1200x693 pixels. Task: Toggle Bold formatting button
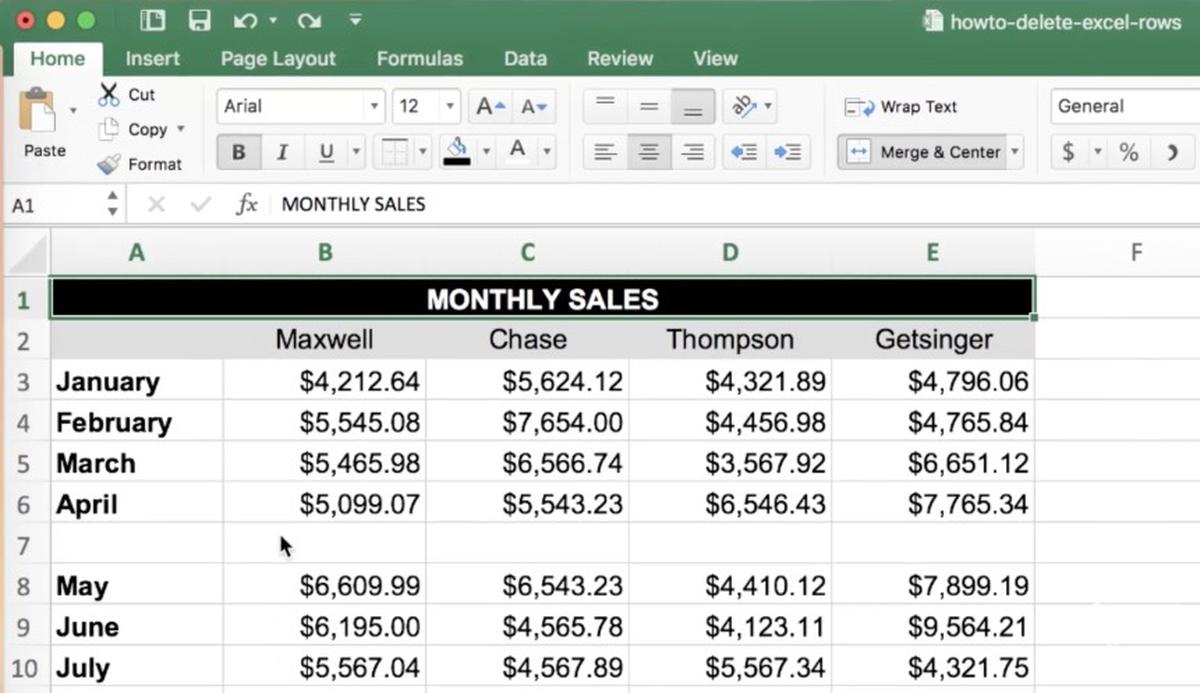coord(238,152)
